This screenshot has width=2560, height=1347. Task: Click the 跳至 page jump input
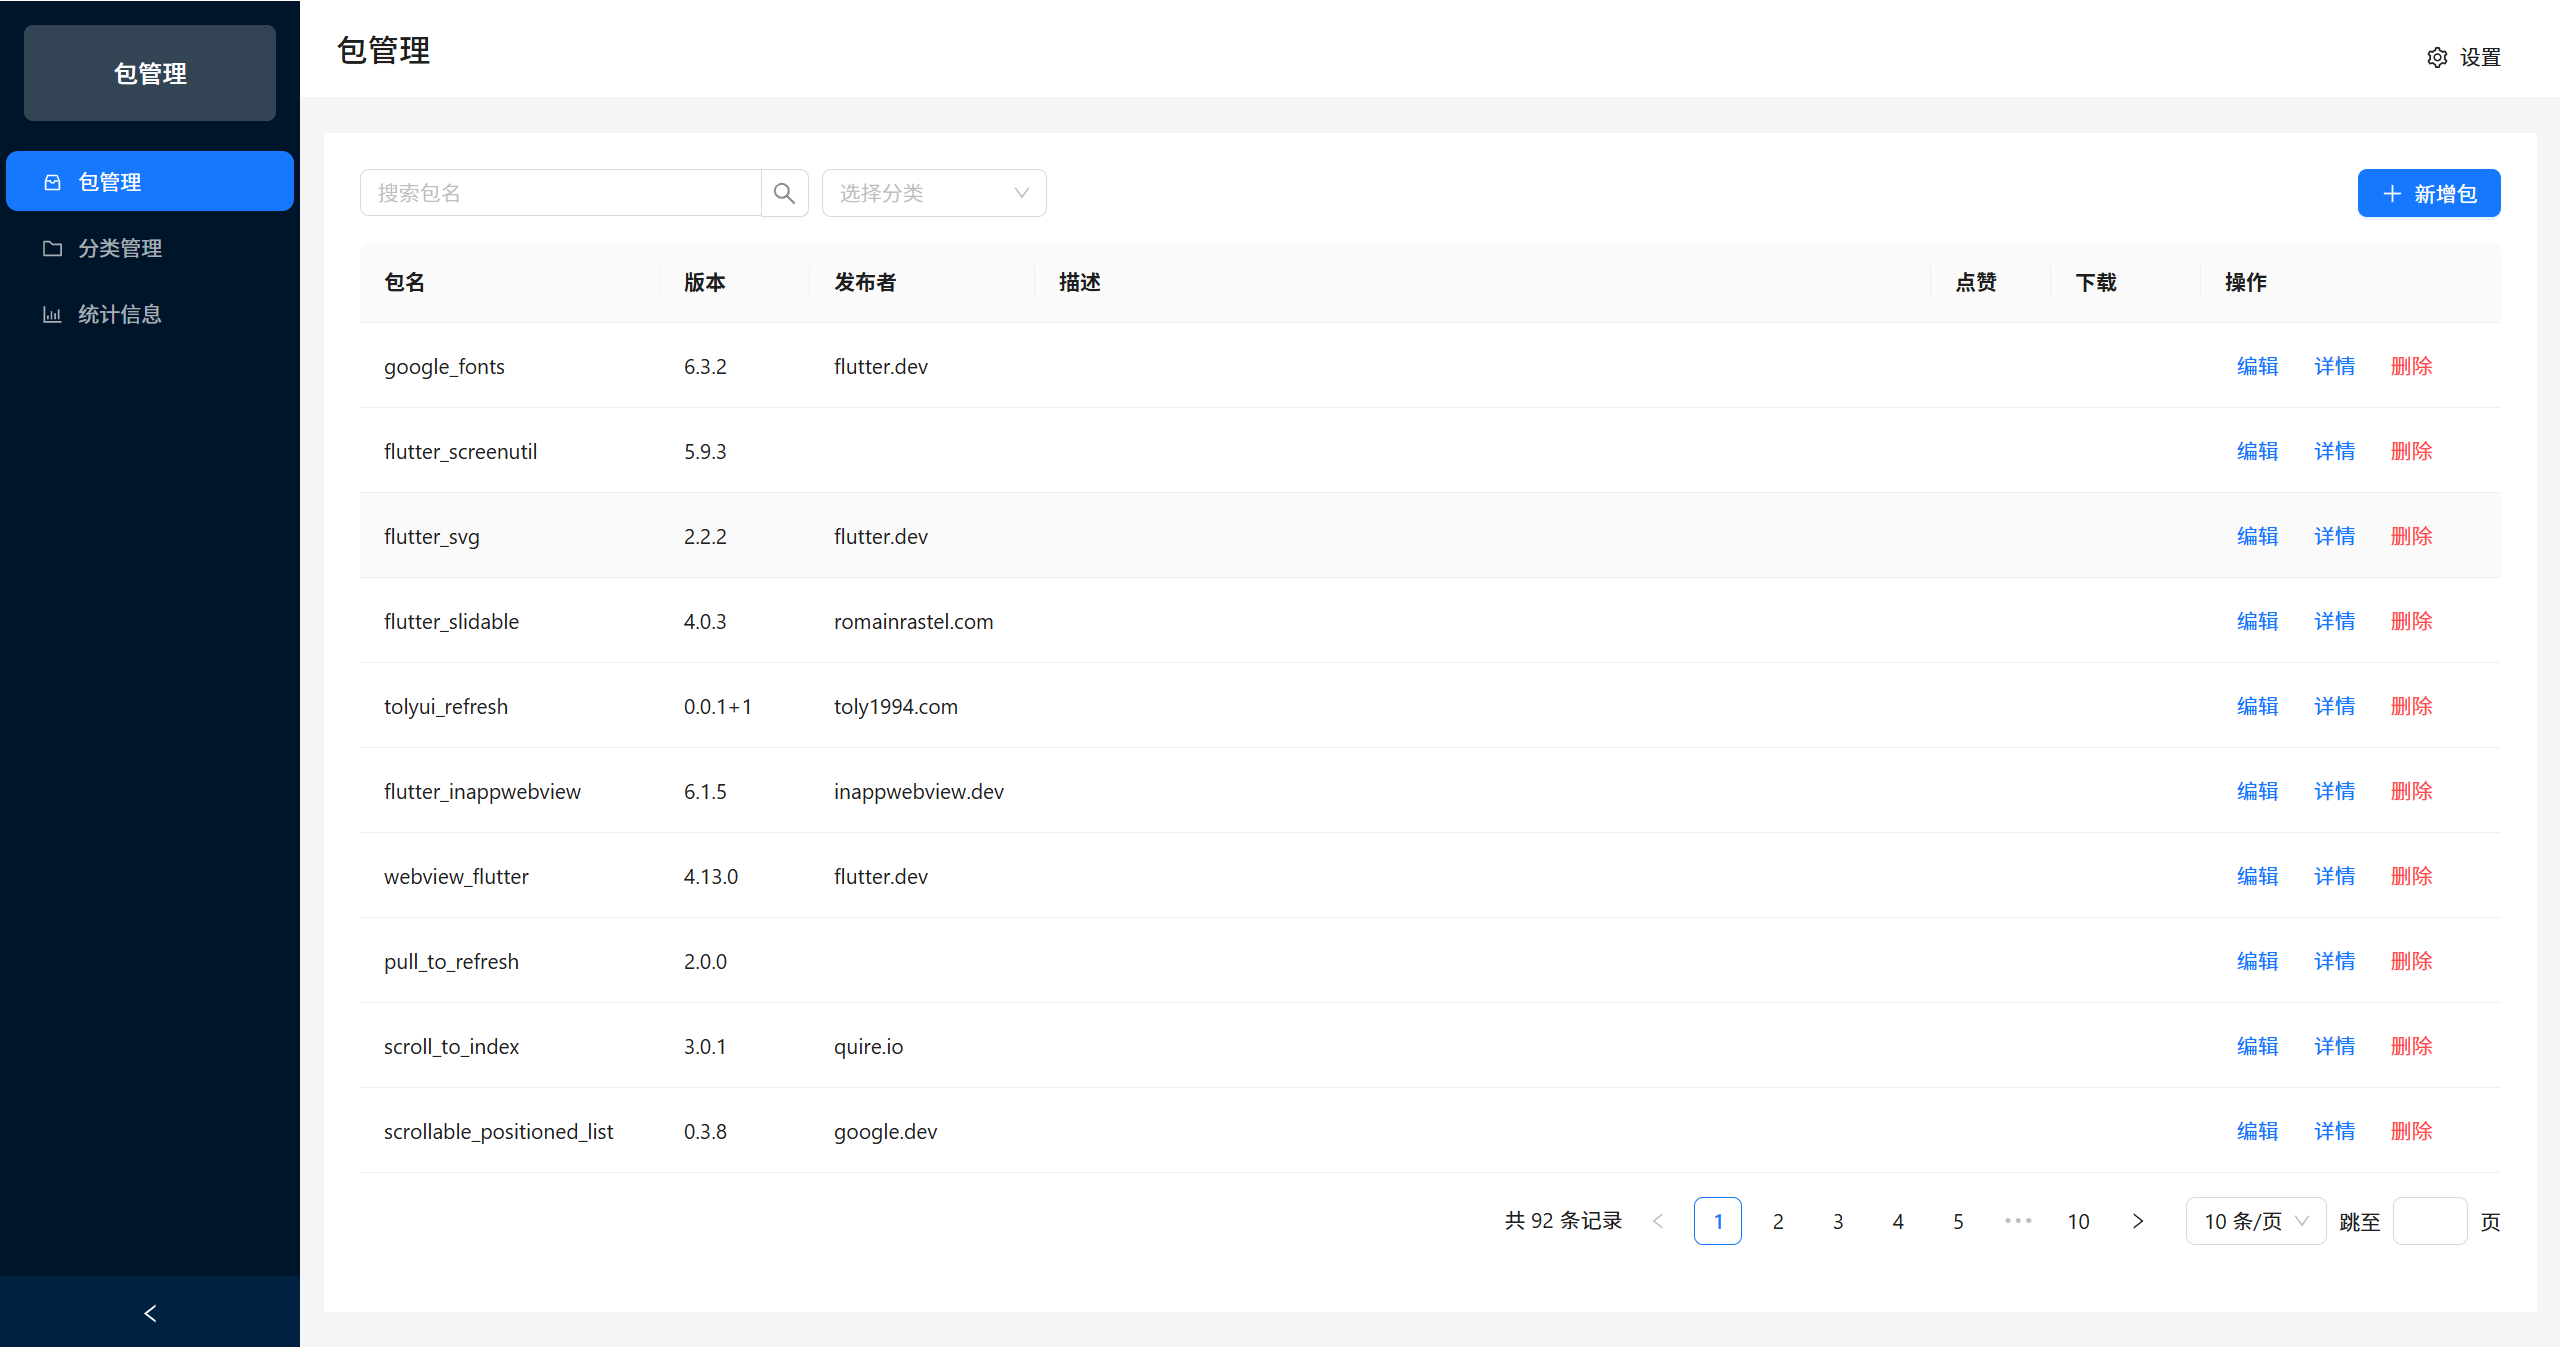coord(2429,1221)
